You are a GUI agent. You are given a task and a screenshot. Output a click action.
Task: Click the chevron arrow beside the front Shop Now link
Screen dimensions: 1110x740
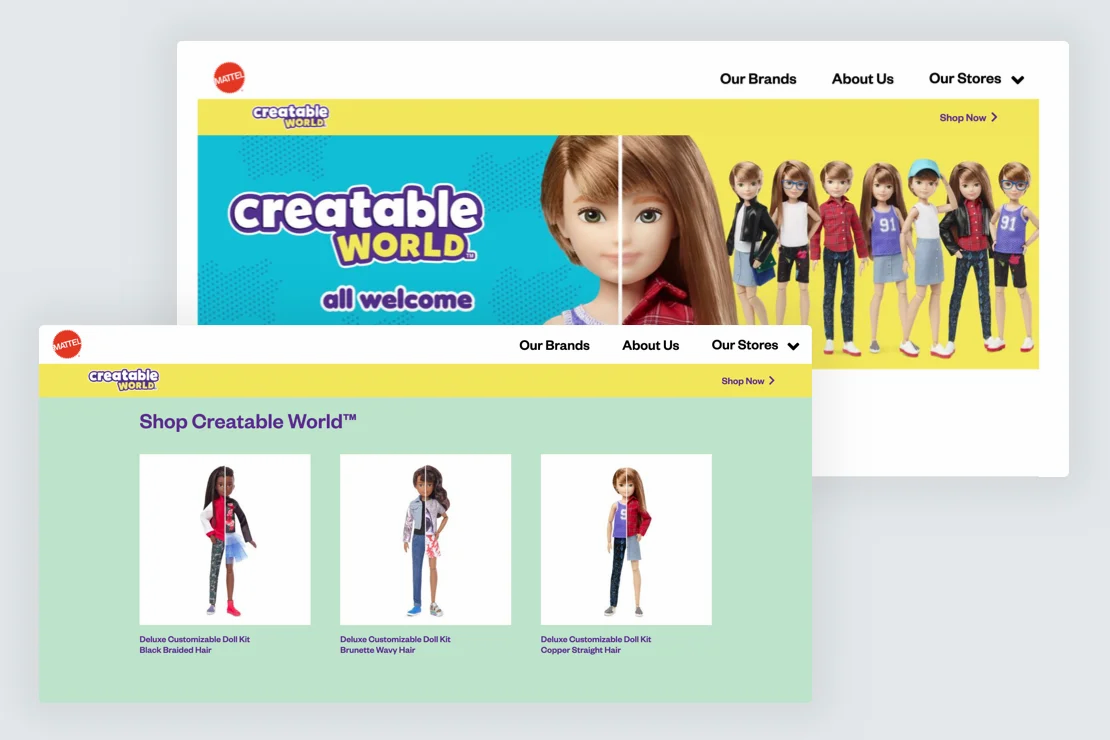coord(774,380)
